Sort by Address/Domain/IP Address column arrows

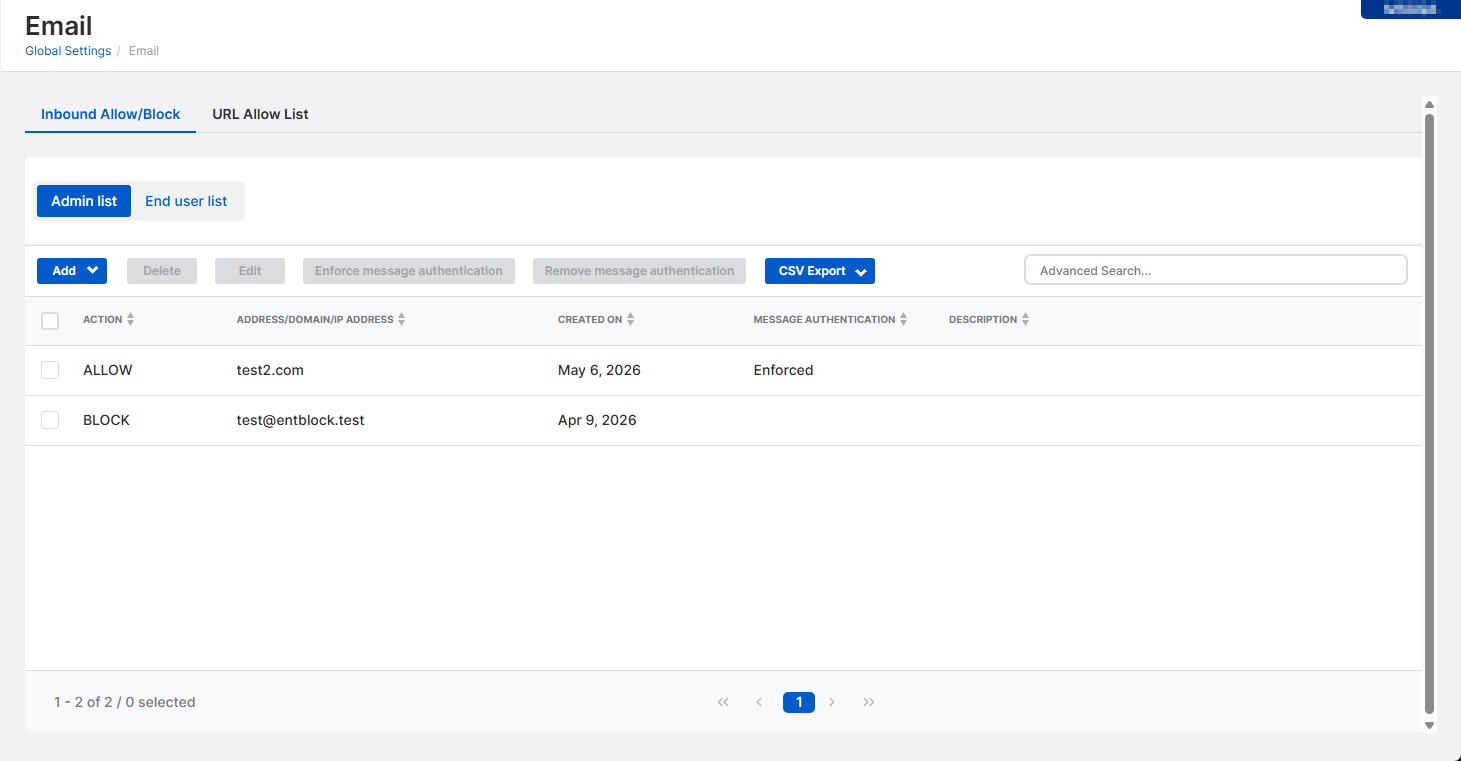(401, 320)
